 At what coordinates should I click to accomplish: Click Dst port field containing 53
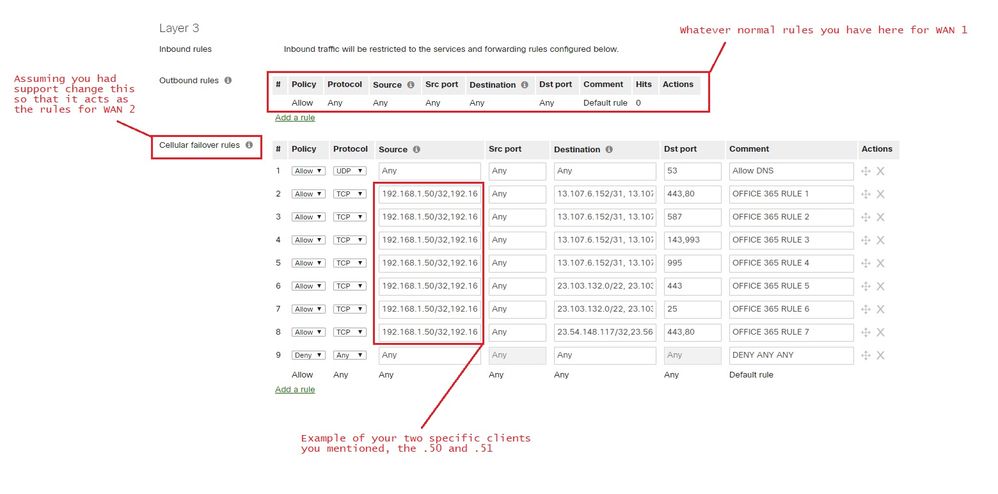692,171
